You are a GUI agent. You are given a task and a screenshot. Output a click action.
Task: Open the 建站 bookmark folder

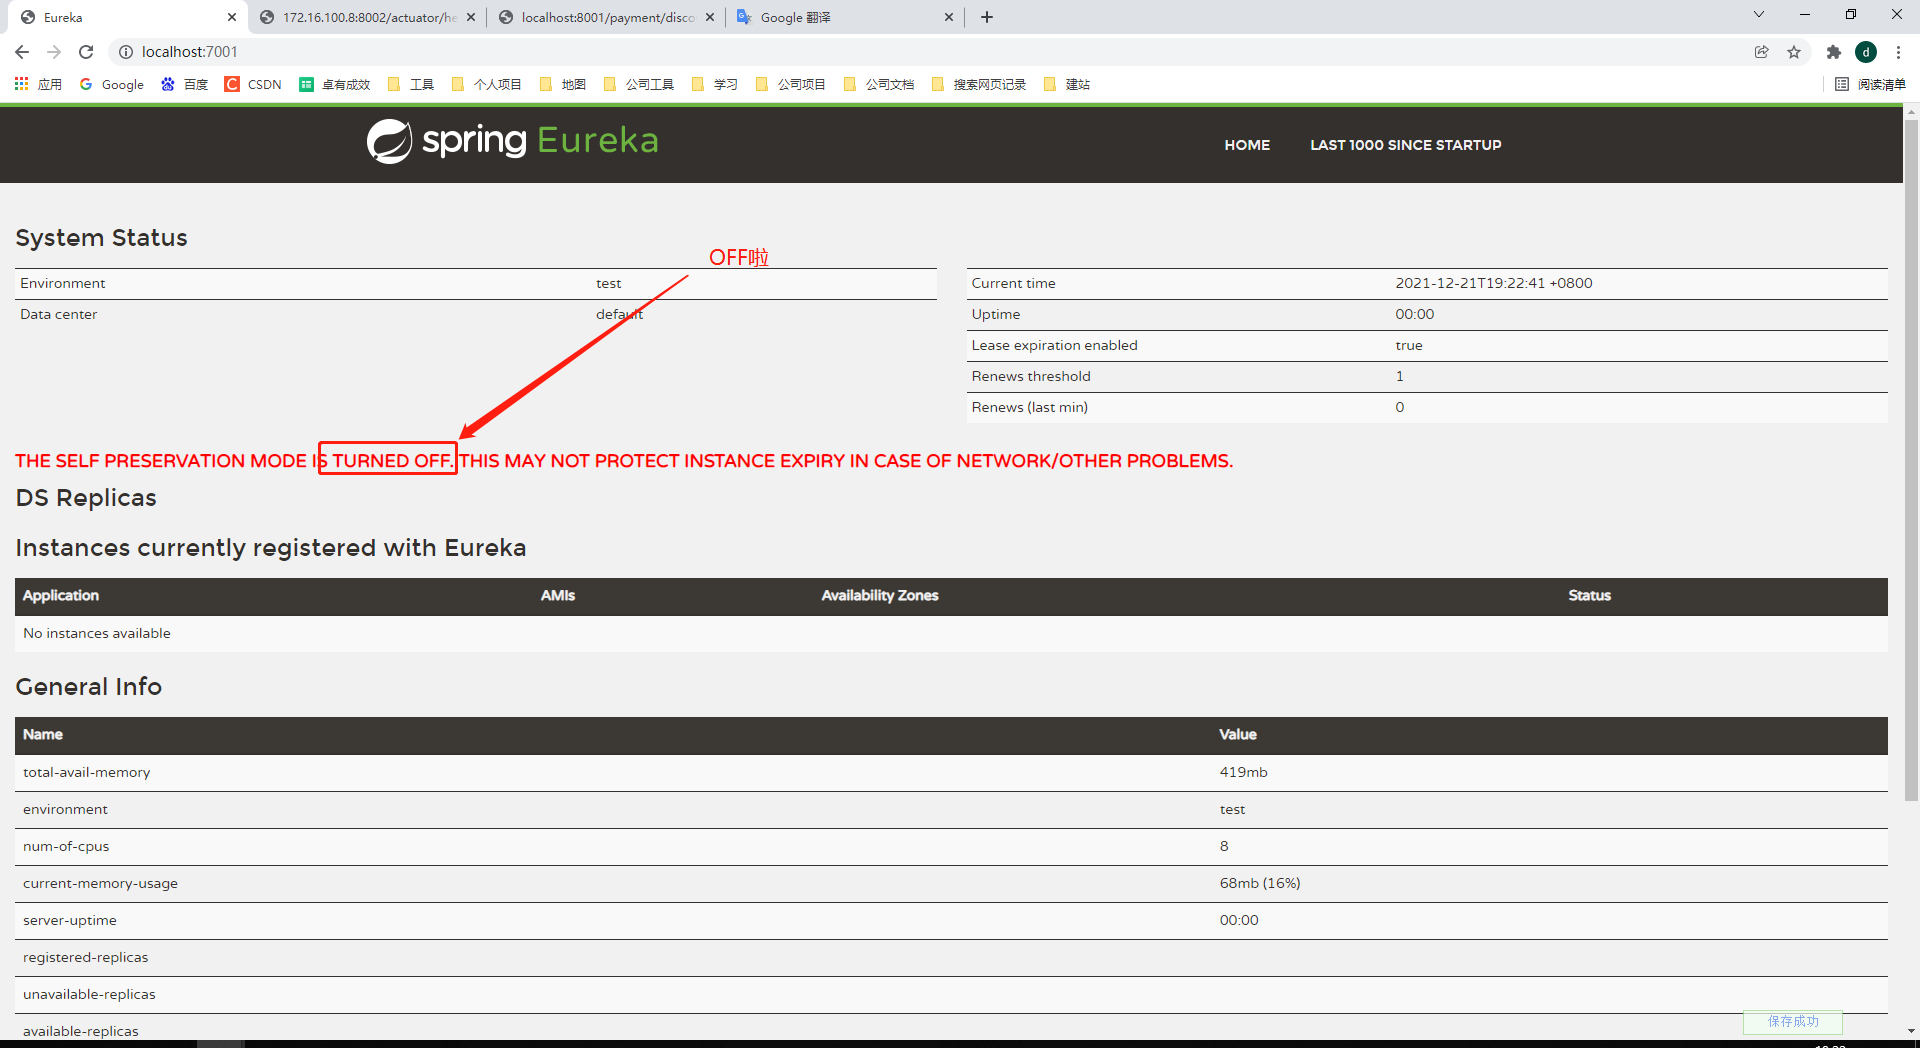(1067, 84)
